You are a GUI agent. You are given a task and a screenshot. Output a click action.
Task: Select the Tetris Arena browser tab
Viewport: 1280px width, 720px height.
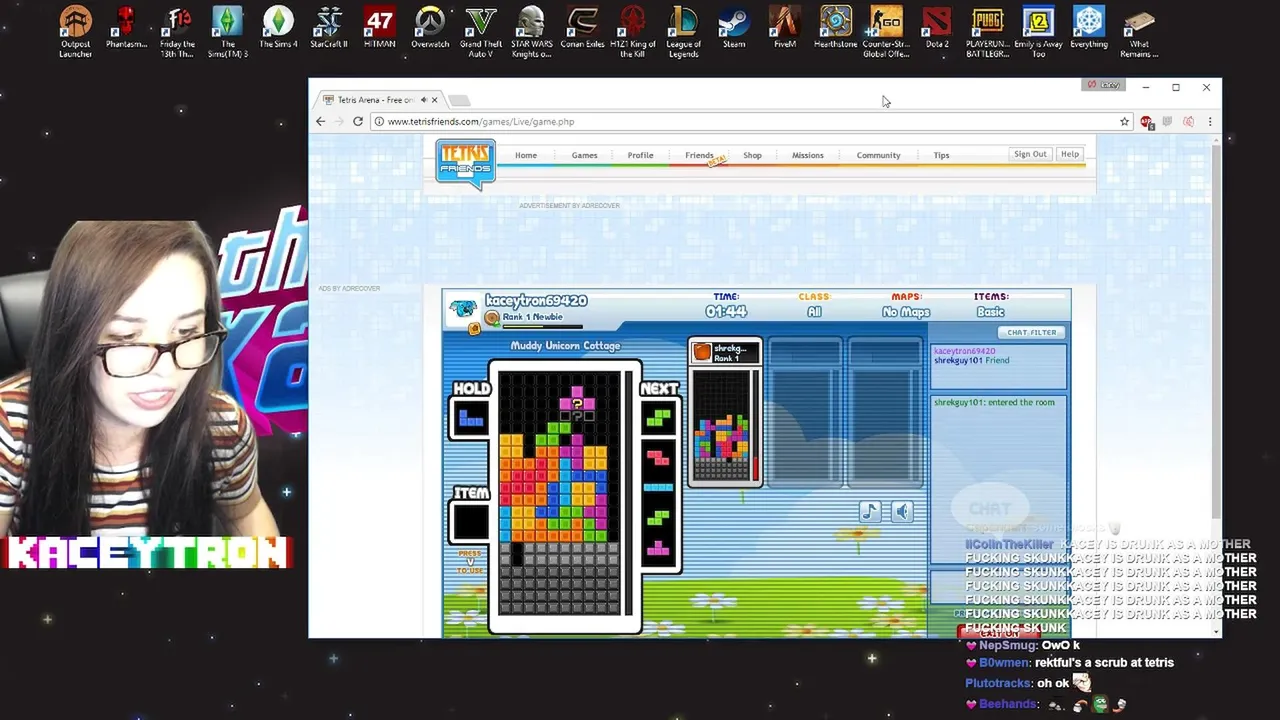coord(378,100)
